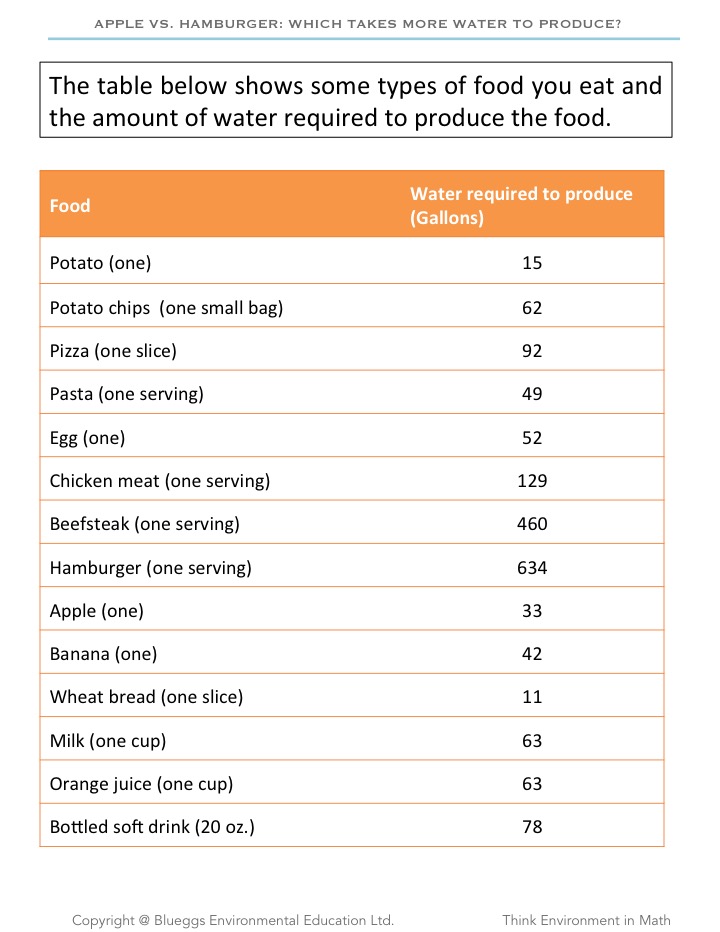Click the "Hamburger (one serving)" food label
The image size is (720, 932).
(150, 568)
